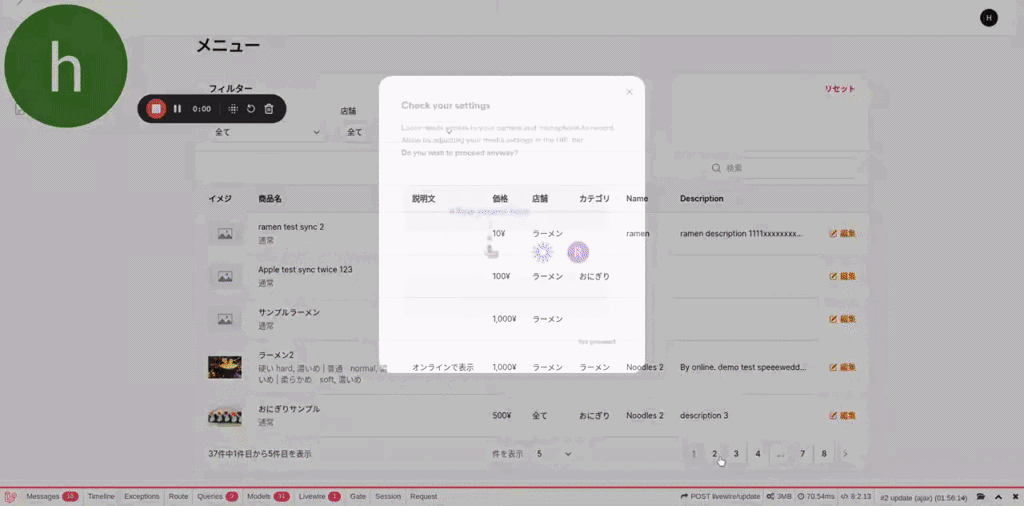The height and width of the screenshot is (506, 1024).
Task: Click the Laravel debugbar logo icon
Action: [x=10, y=496]
